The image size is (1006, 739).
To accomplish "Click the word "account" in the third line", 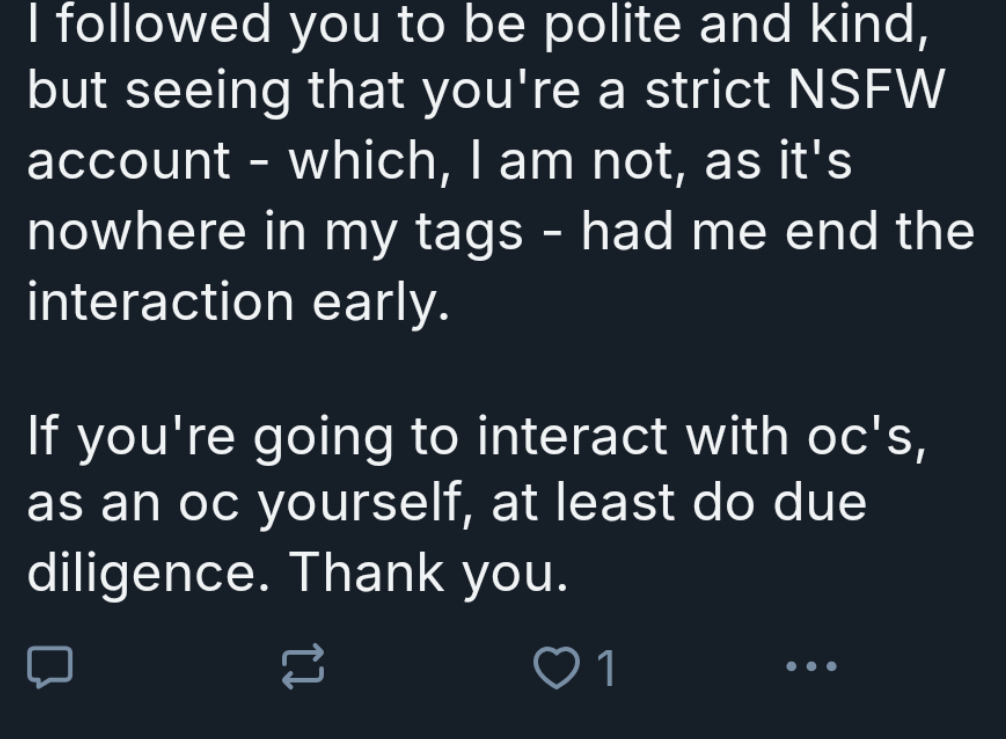I will point(129,162).
